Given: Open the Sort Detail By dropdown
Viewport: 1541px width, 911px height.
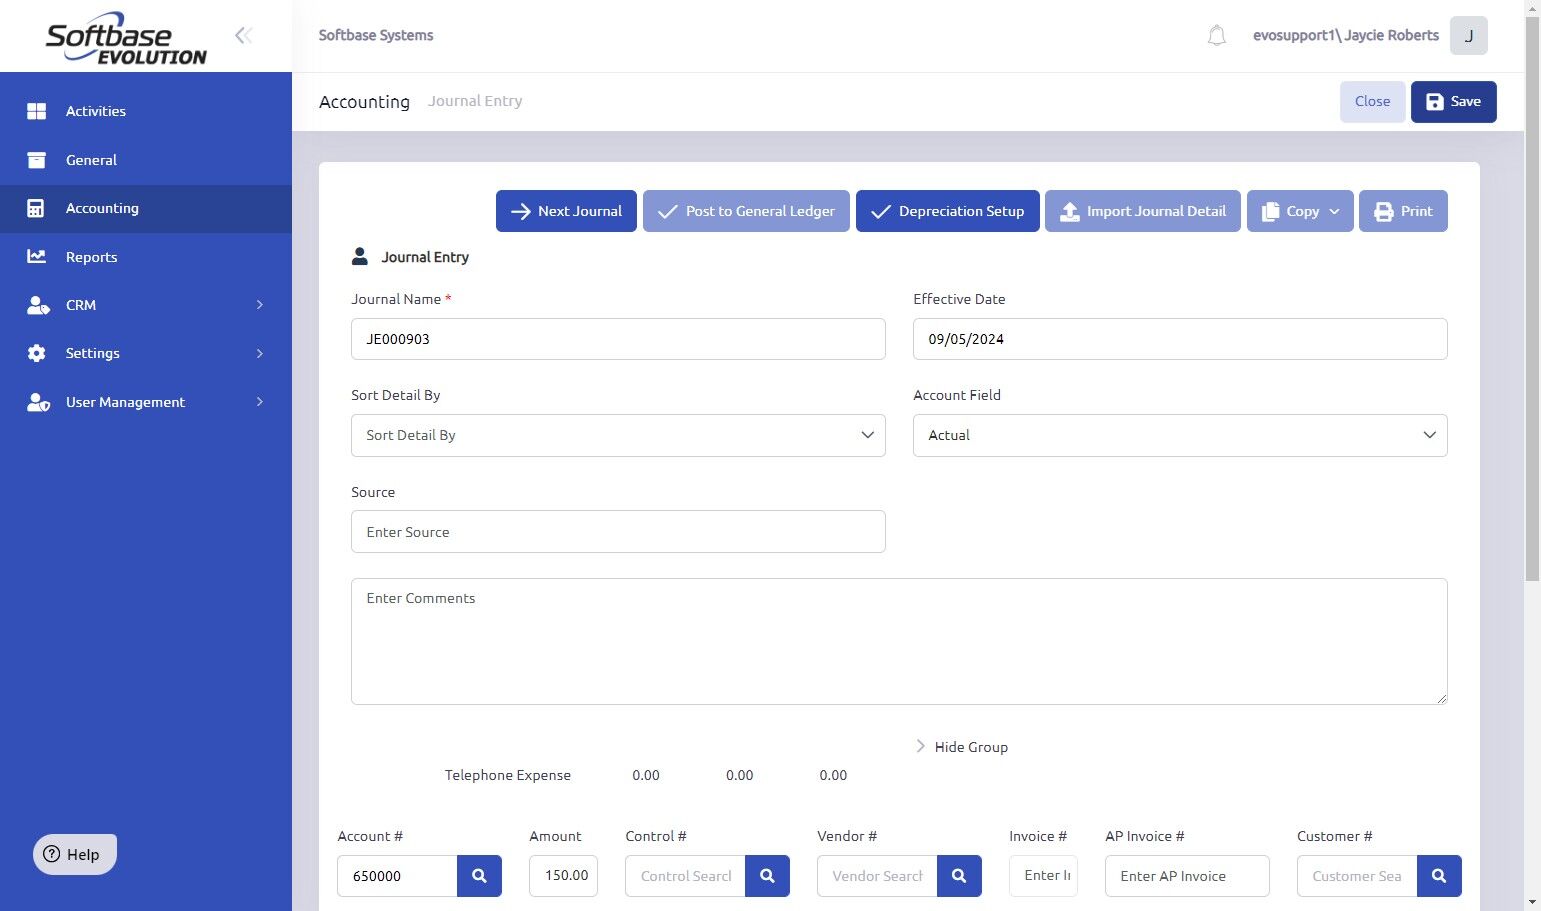Looking at the screenshot, I should pyautogui.click(x=618, y=435).
